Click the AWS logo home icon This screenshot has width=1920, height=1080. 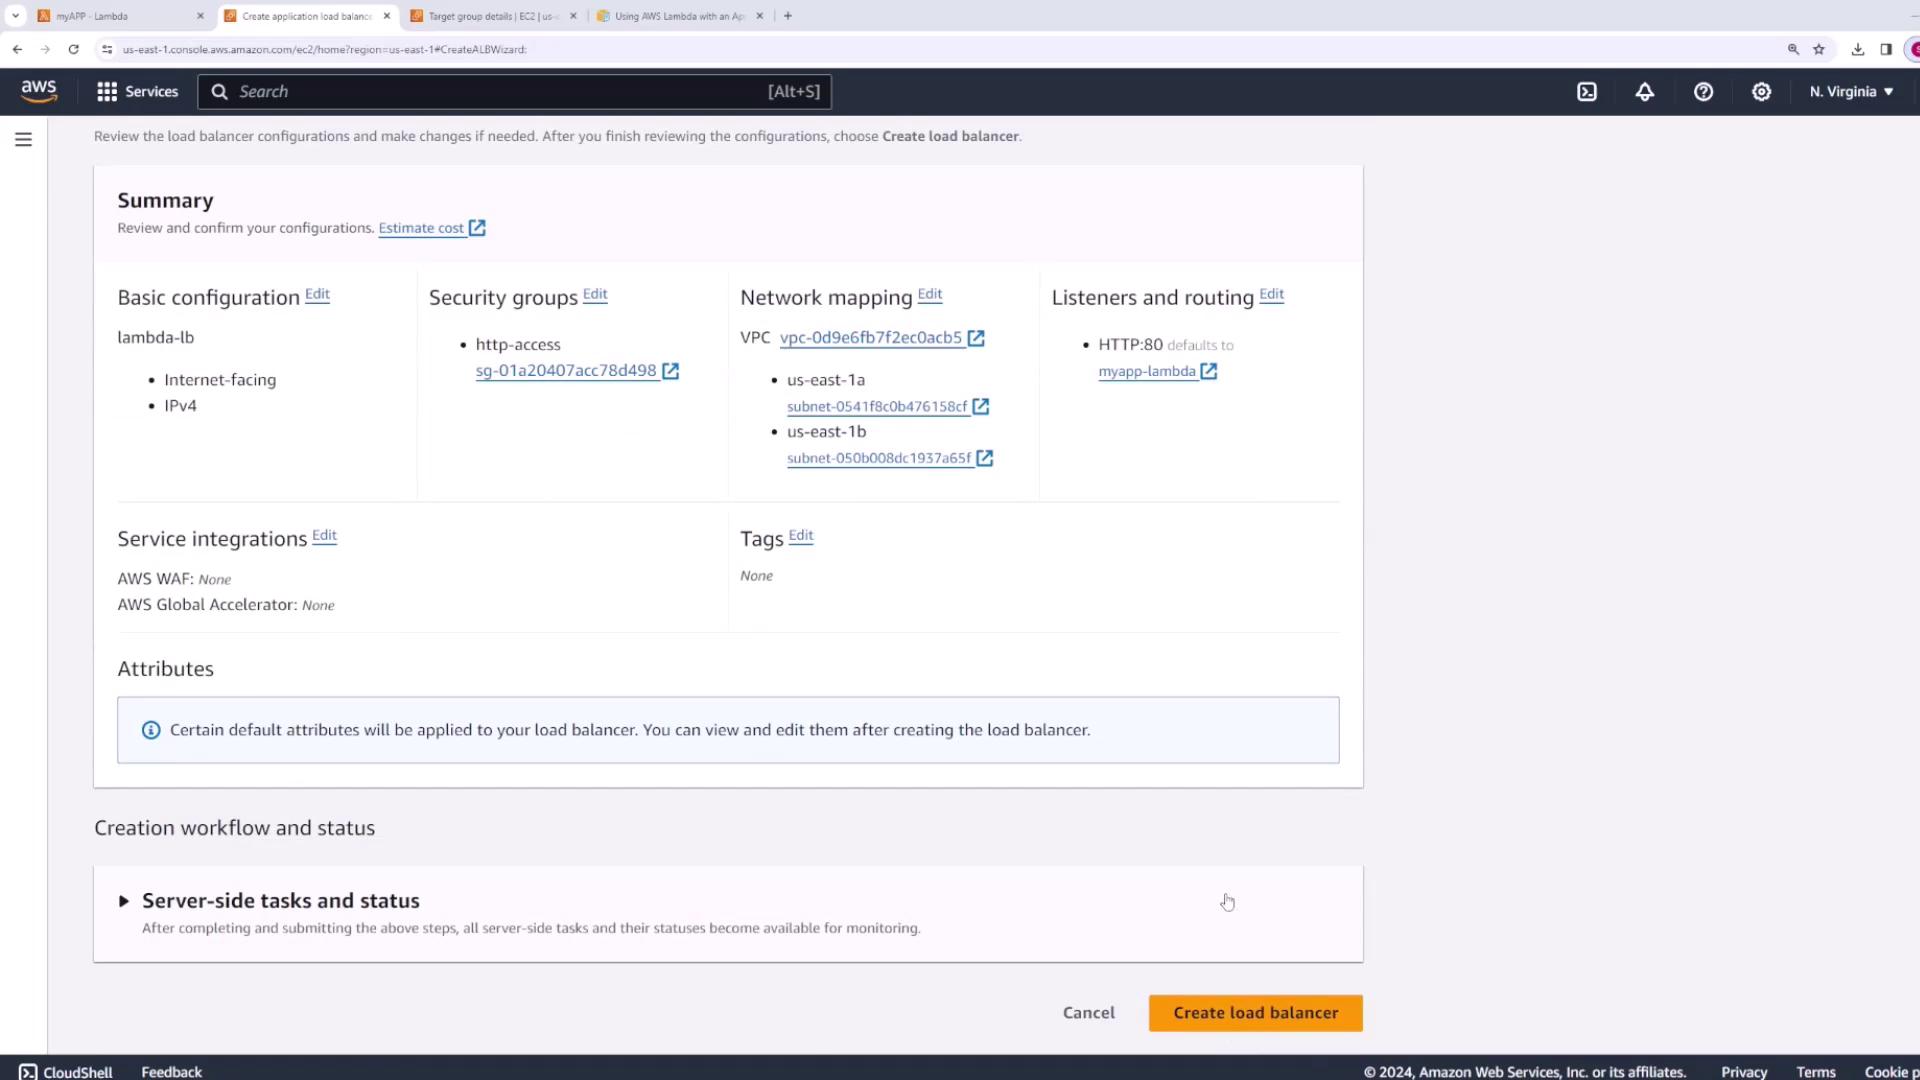point(39,91)
